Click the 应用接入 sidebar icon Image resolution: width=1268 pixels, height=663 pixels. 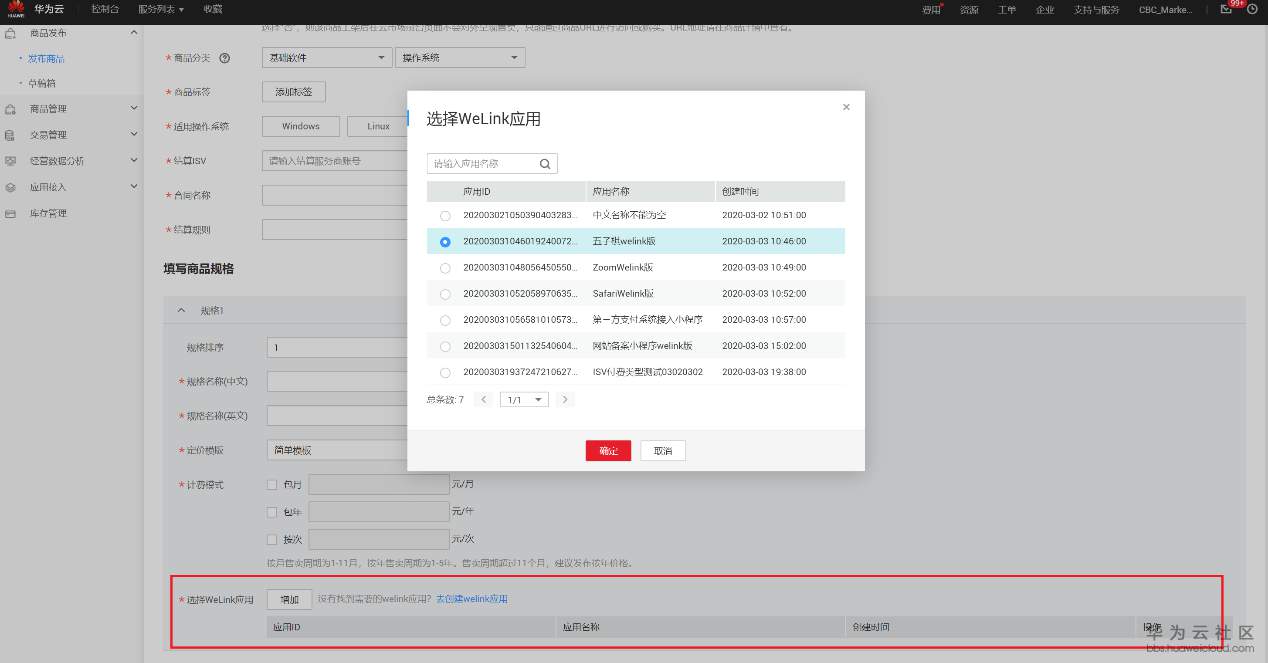click(x=10, y=187)
